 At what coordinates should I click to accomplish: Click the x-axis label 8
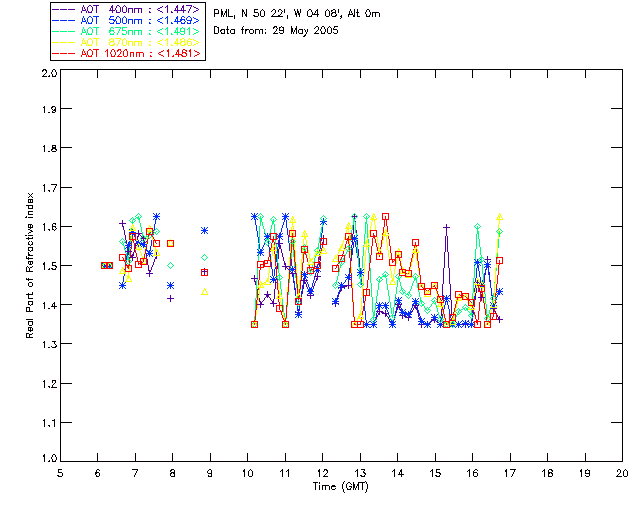tap(172, 473)
